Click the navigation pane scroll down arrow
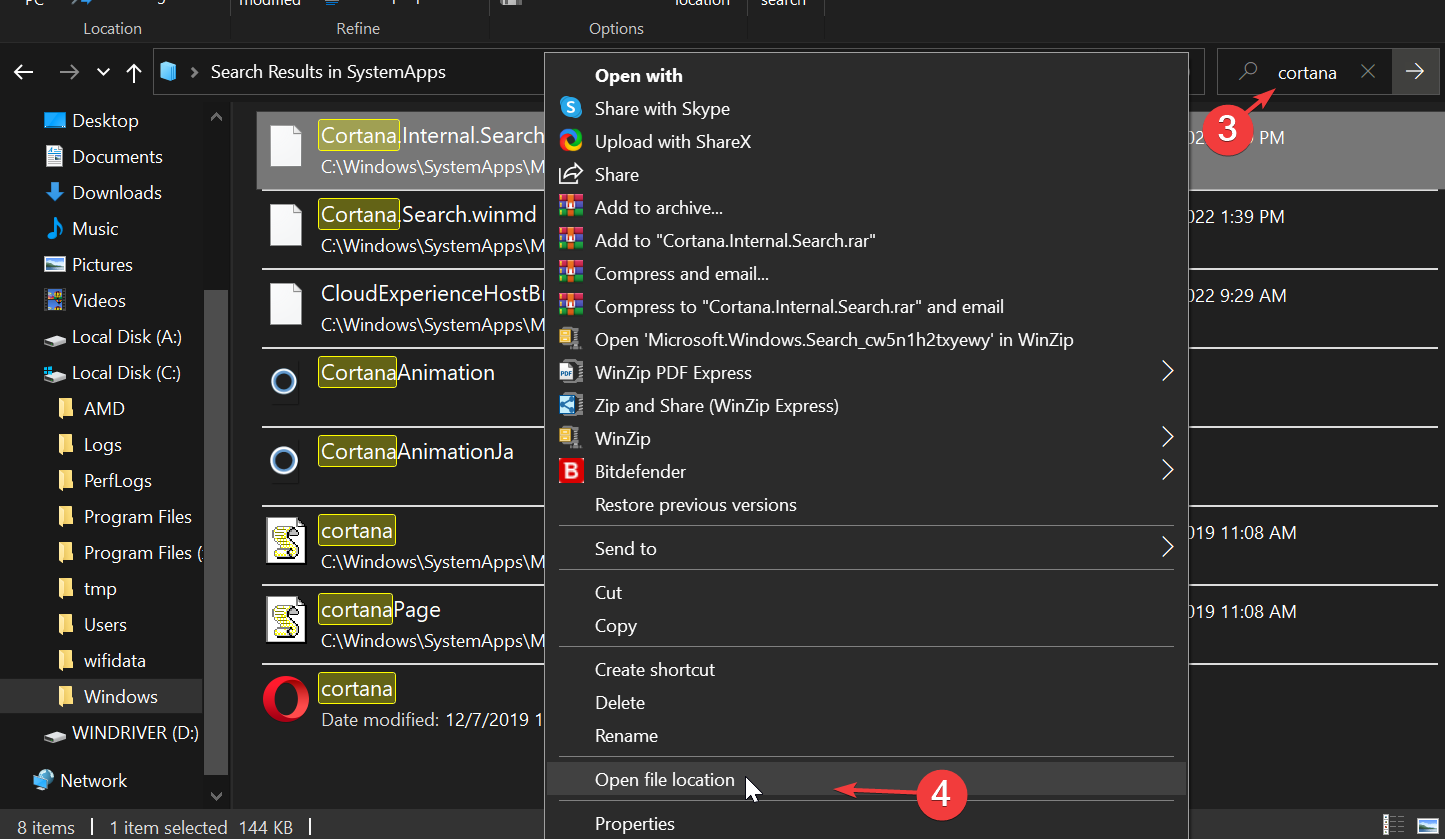This screenshot has height=839, width=1445. tap(216, 797)
